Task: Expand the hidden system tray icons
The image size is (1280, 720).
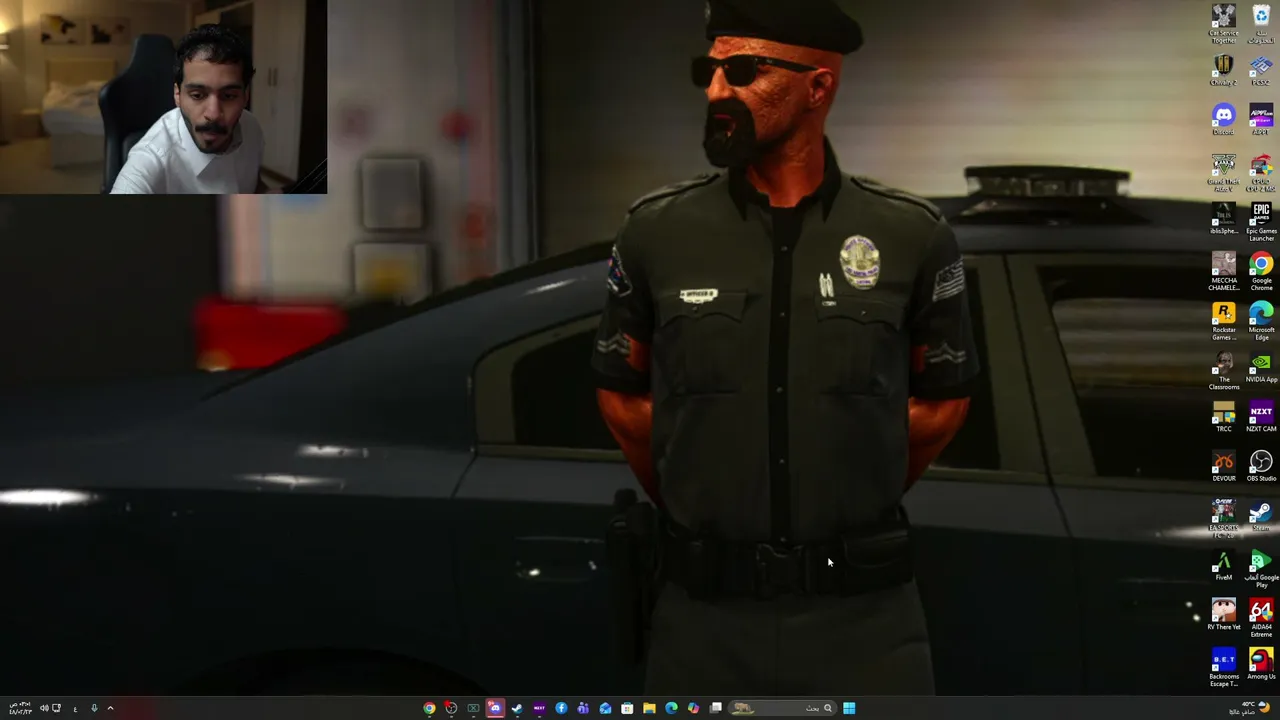Action: 110,708
